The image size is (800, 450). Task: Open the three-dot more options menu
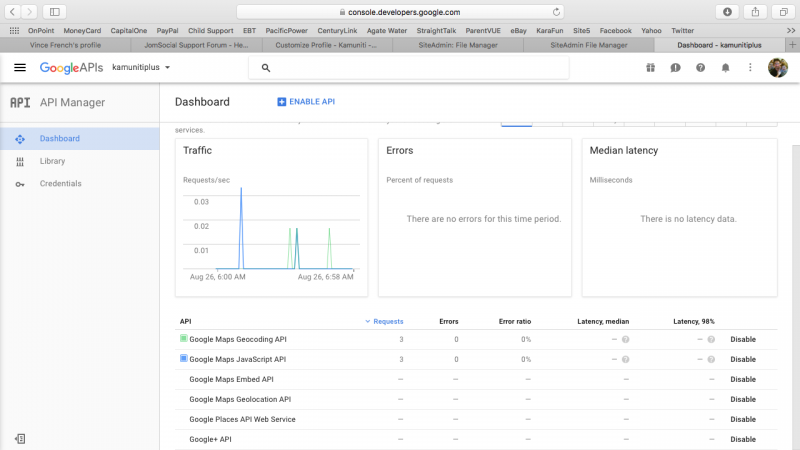pos(750,67)
